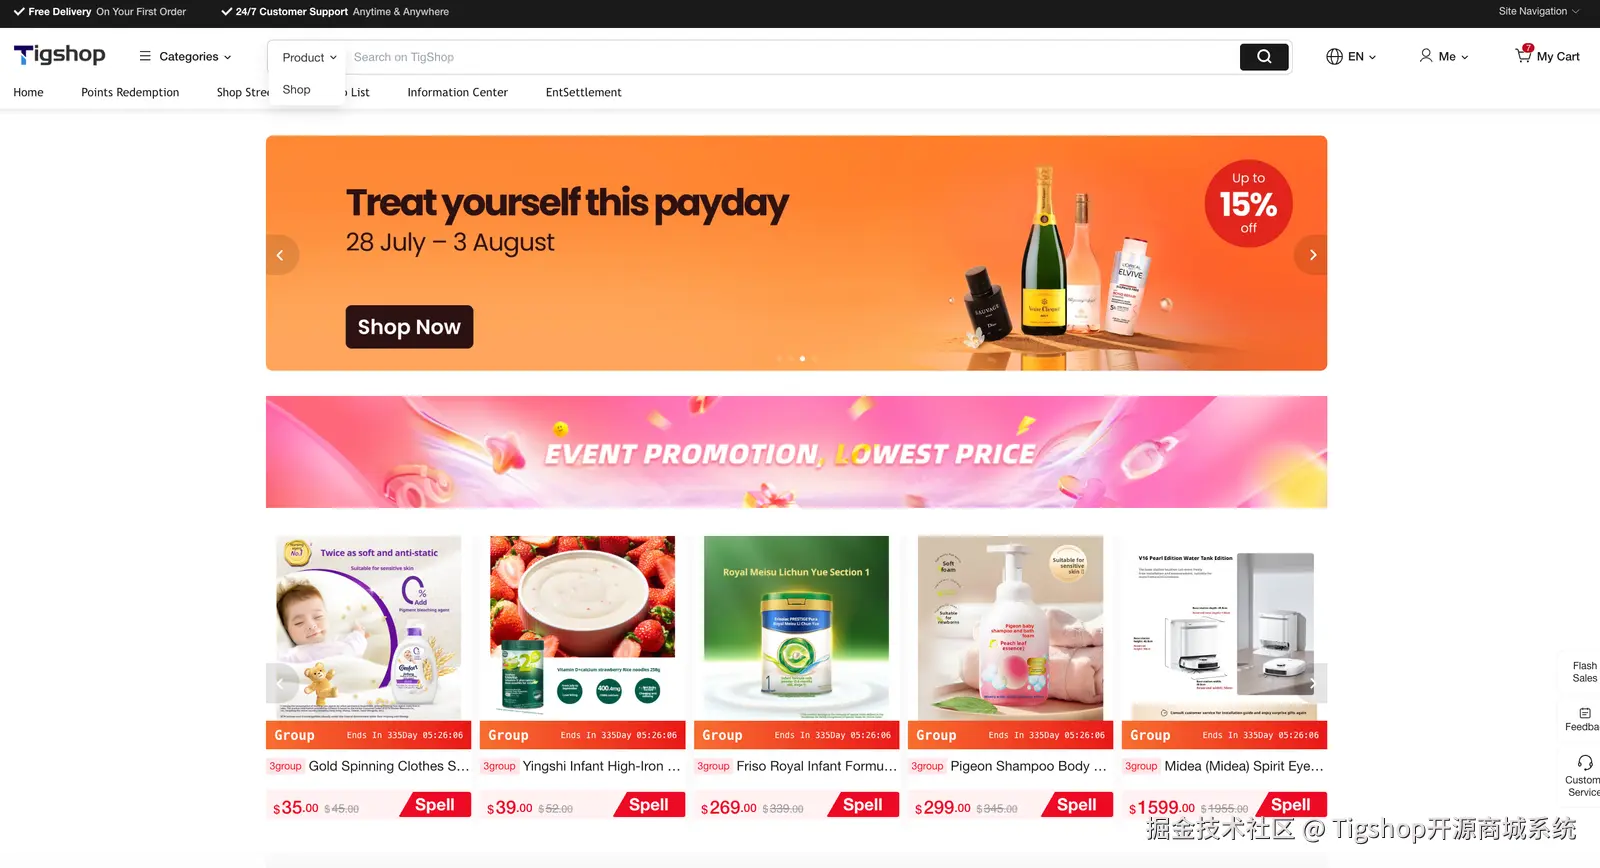Open the Information Center tab
Image resolution: width=1600 pixels, height=868 pixels.
pyautogui.click(x=457, y=92)
